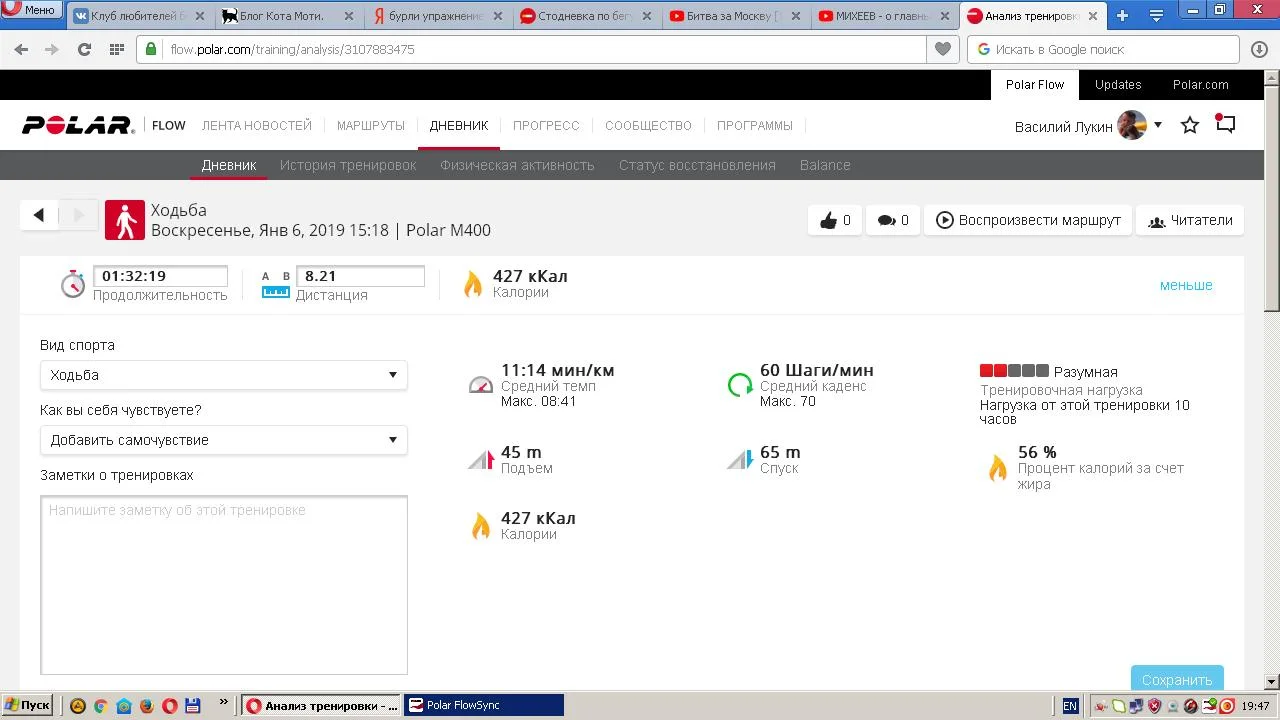Click the like thumbs-up icon

point(828,221)
